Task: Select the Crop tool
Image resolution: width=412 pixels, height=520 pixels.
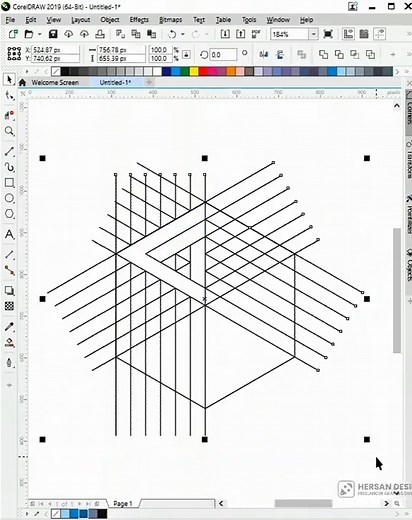Action: tap(9, 115)
